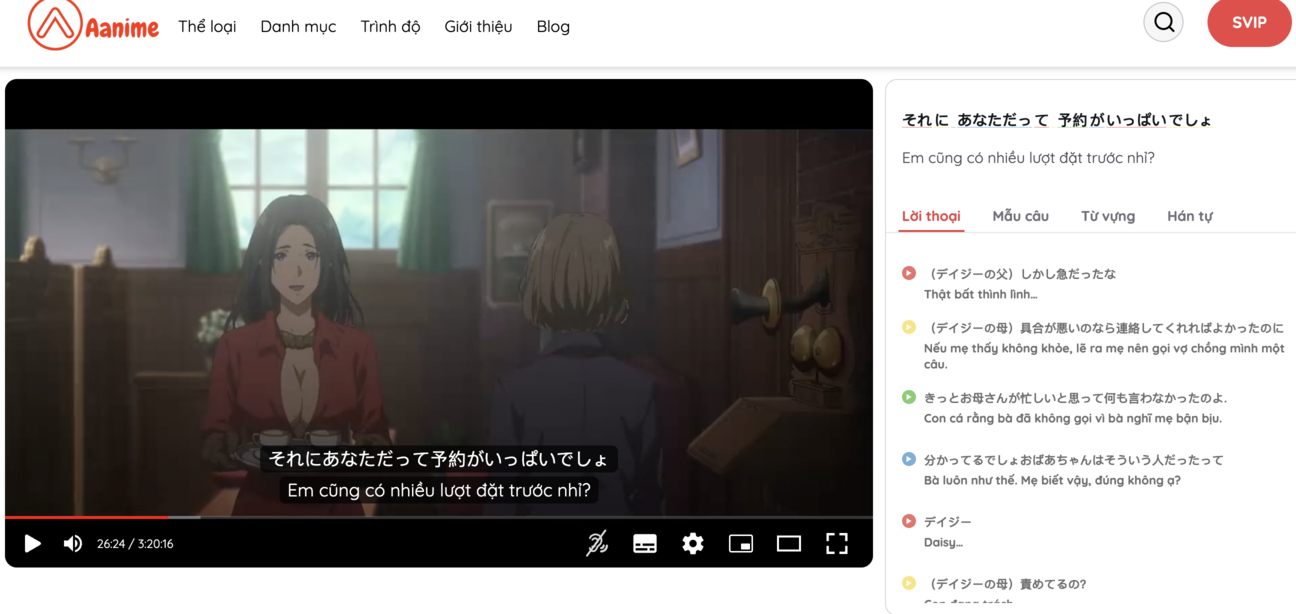Open the search magnifier in the header
1296x614 pixels.
(1162, 21)
